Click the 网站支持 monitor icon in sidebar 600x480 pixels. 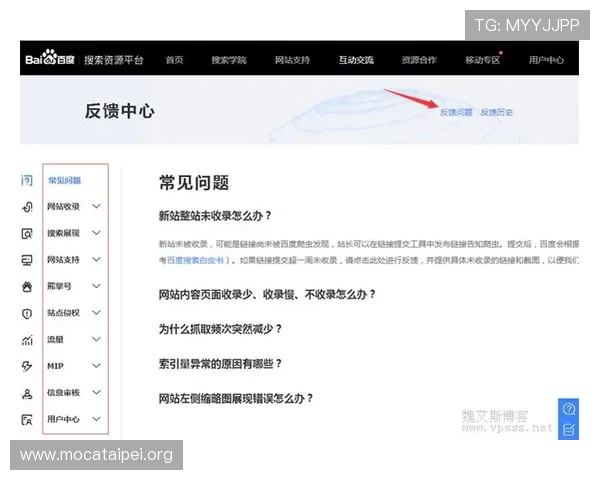click(x=27, y=260)
